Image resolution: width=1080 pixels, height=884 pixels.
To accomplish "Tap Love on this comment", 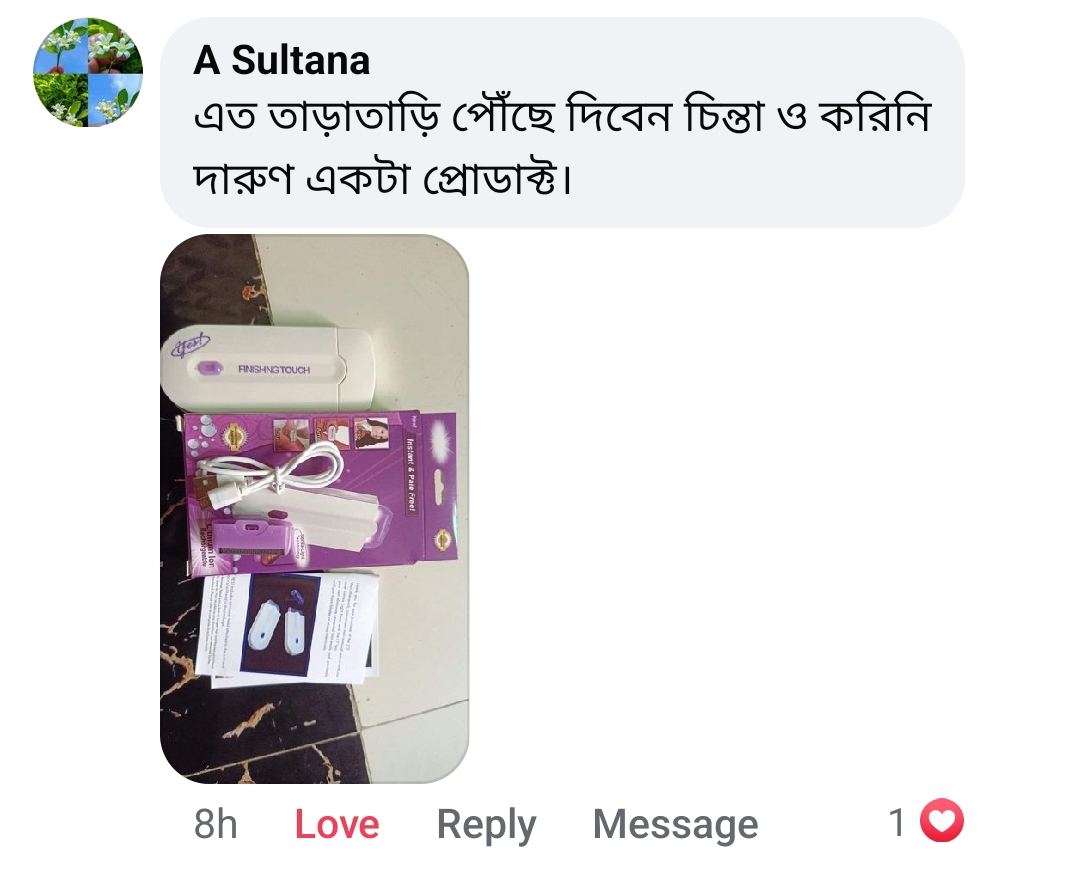I will point(337,824).
